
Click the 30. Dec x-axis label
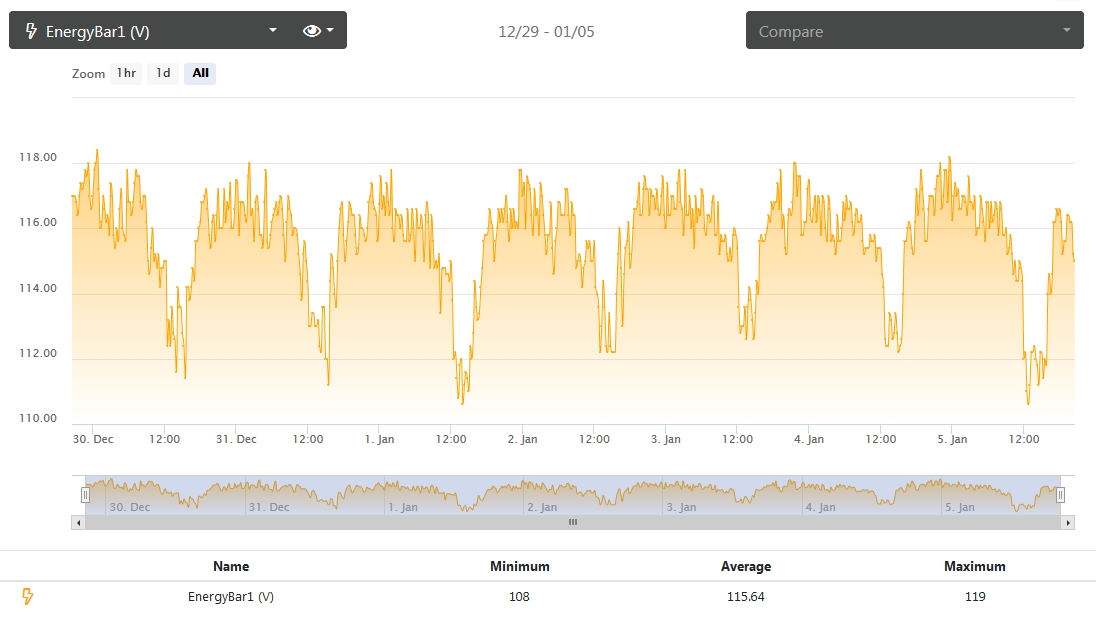pyautogui.click(x=93, y=439)
